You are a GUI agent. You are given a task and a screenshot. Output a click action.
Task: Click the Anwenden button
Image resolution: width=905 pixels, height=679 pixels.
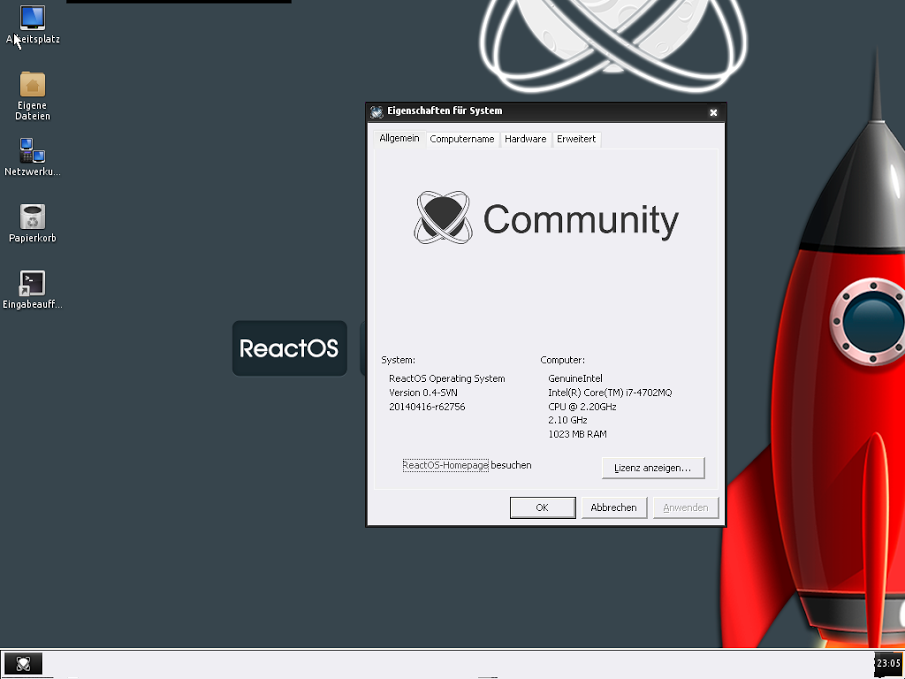coord(685,508)
